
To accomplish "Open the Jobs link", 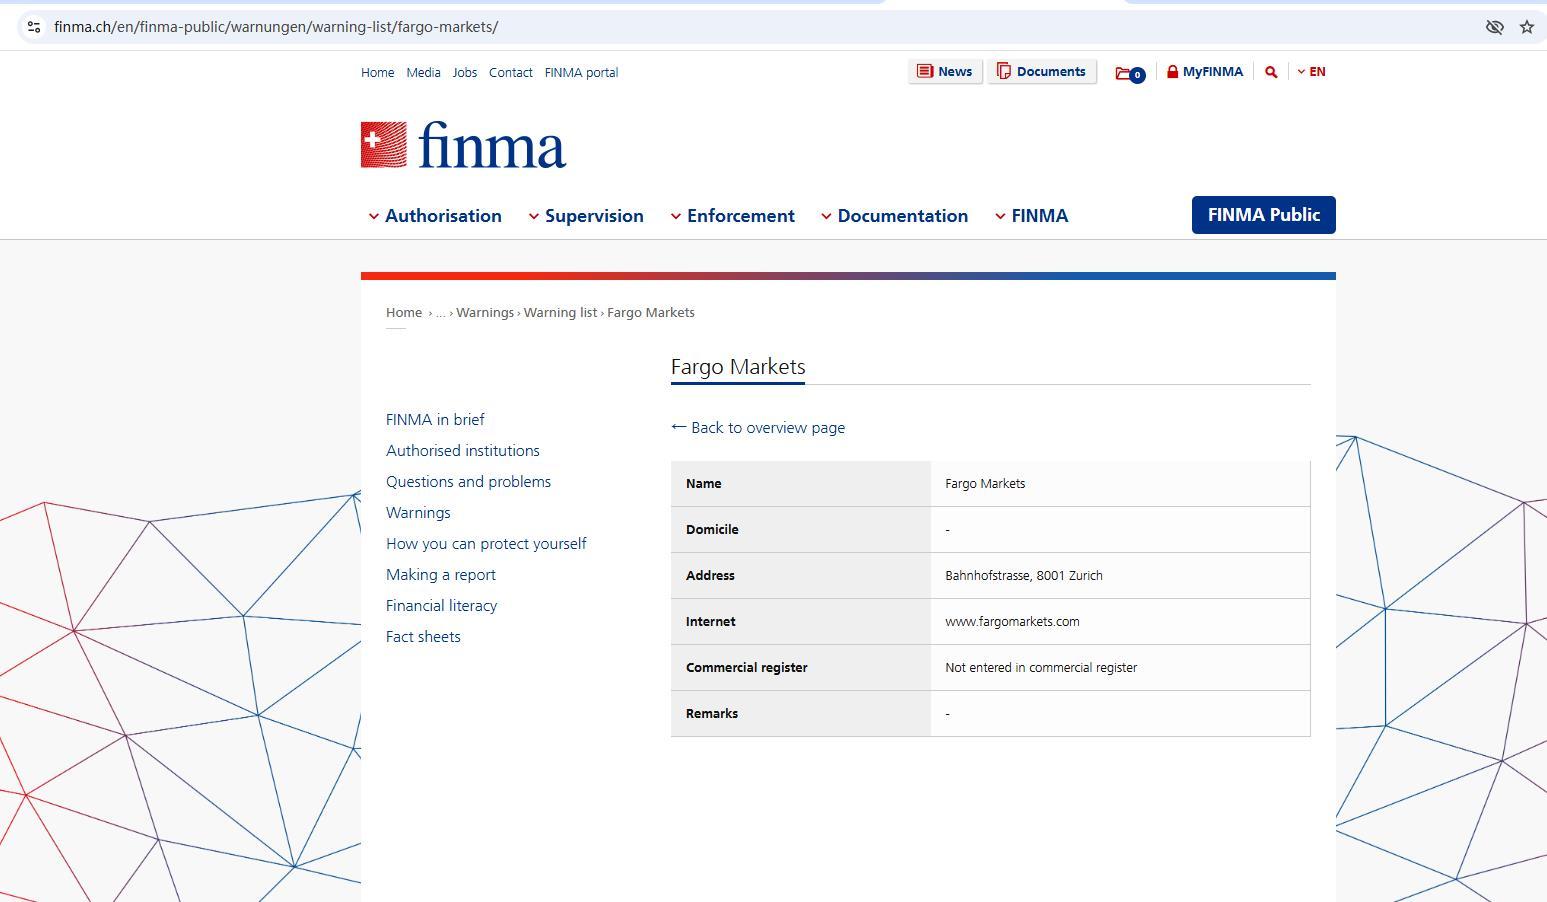I will click(x=465, y=73).
